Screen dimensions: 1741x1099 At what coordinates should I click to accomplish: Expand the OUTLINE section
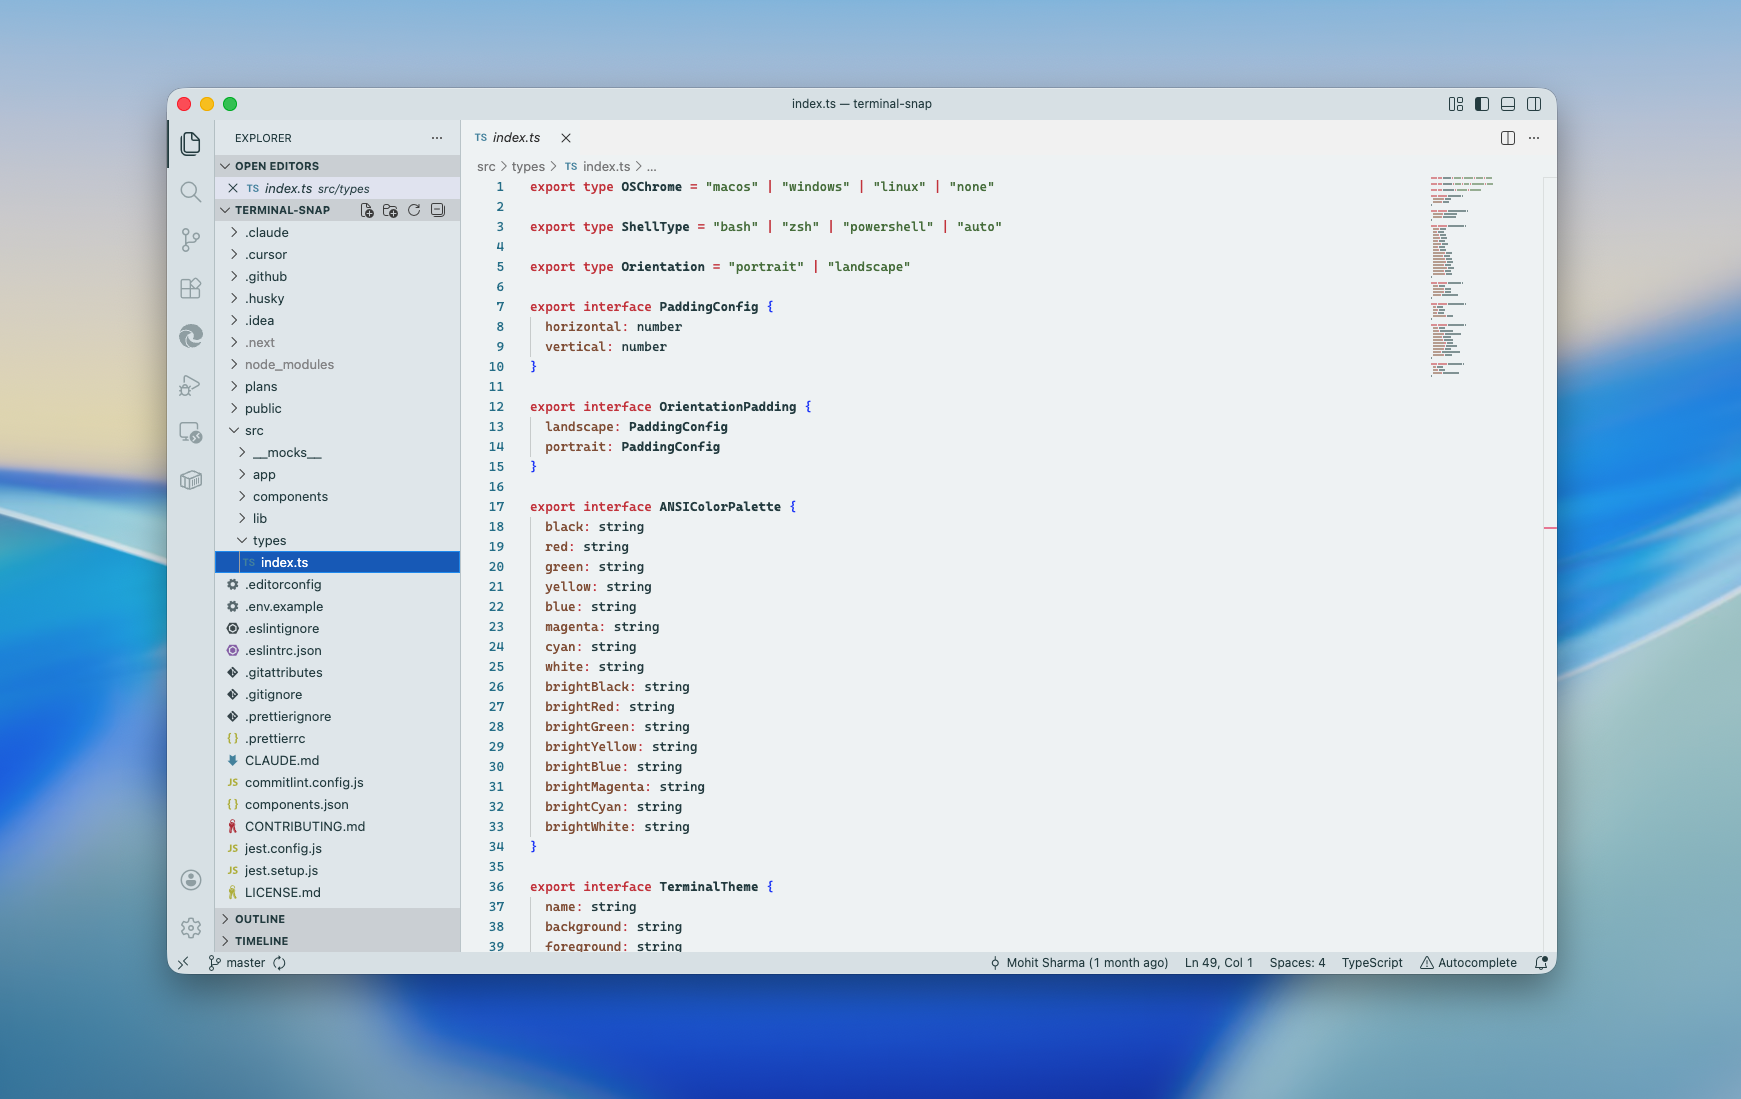click(x=338, y=919)
